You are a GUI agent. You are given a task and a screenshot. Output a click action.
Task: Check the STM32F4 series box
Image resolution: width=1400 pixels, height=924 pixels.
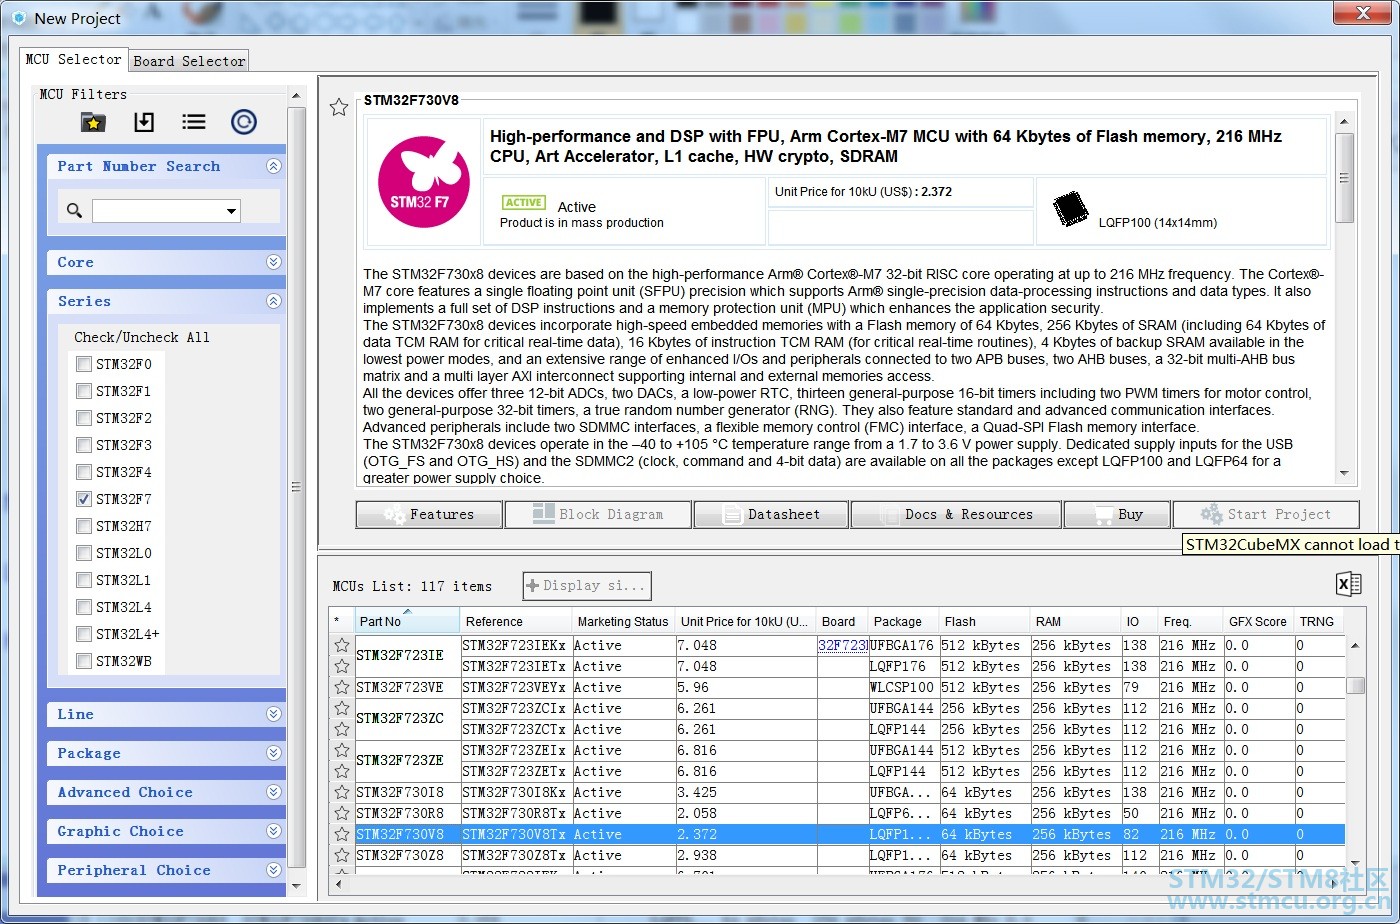click(x=84, y=472)
